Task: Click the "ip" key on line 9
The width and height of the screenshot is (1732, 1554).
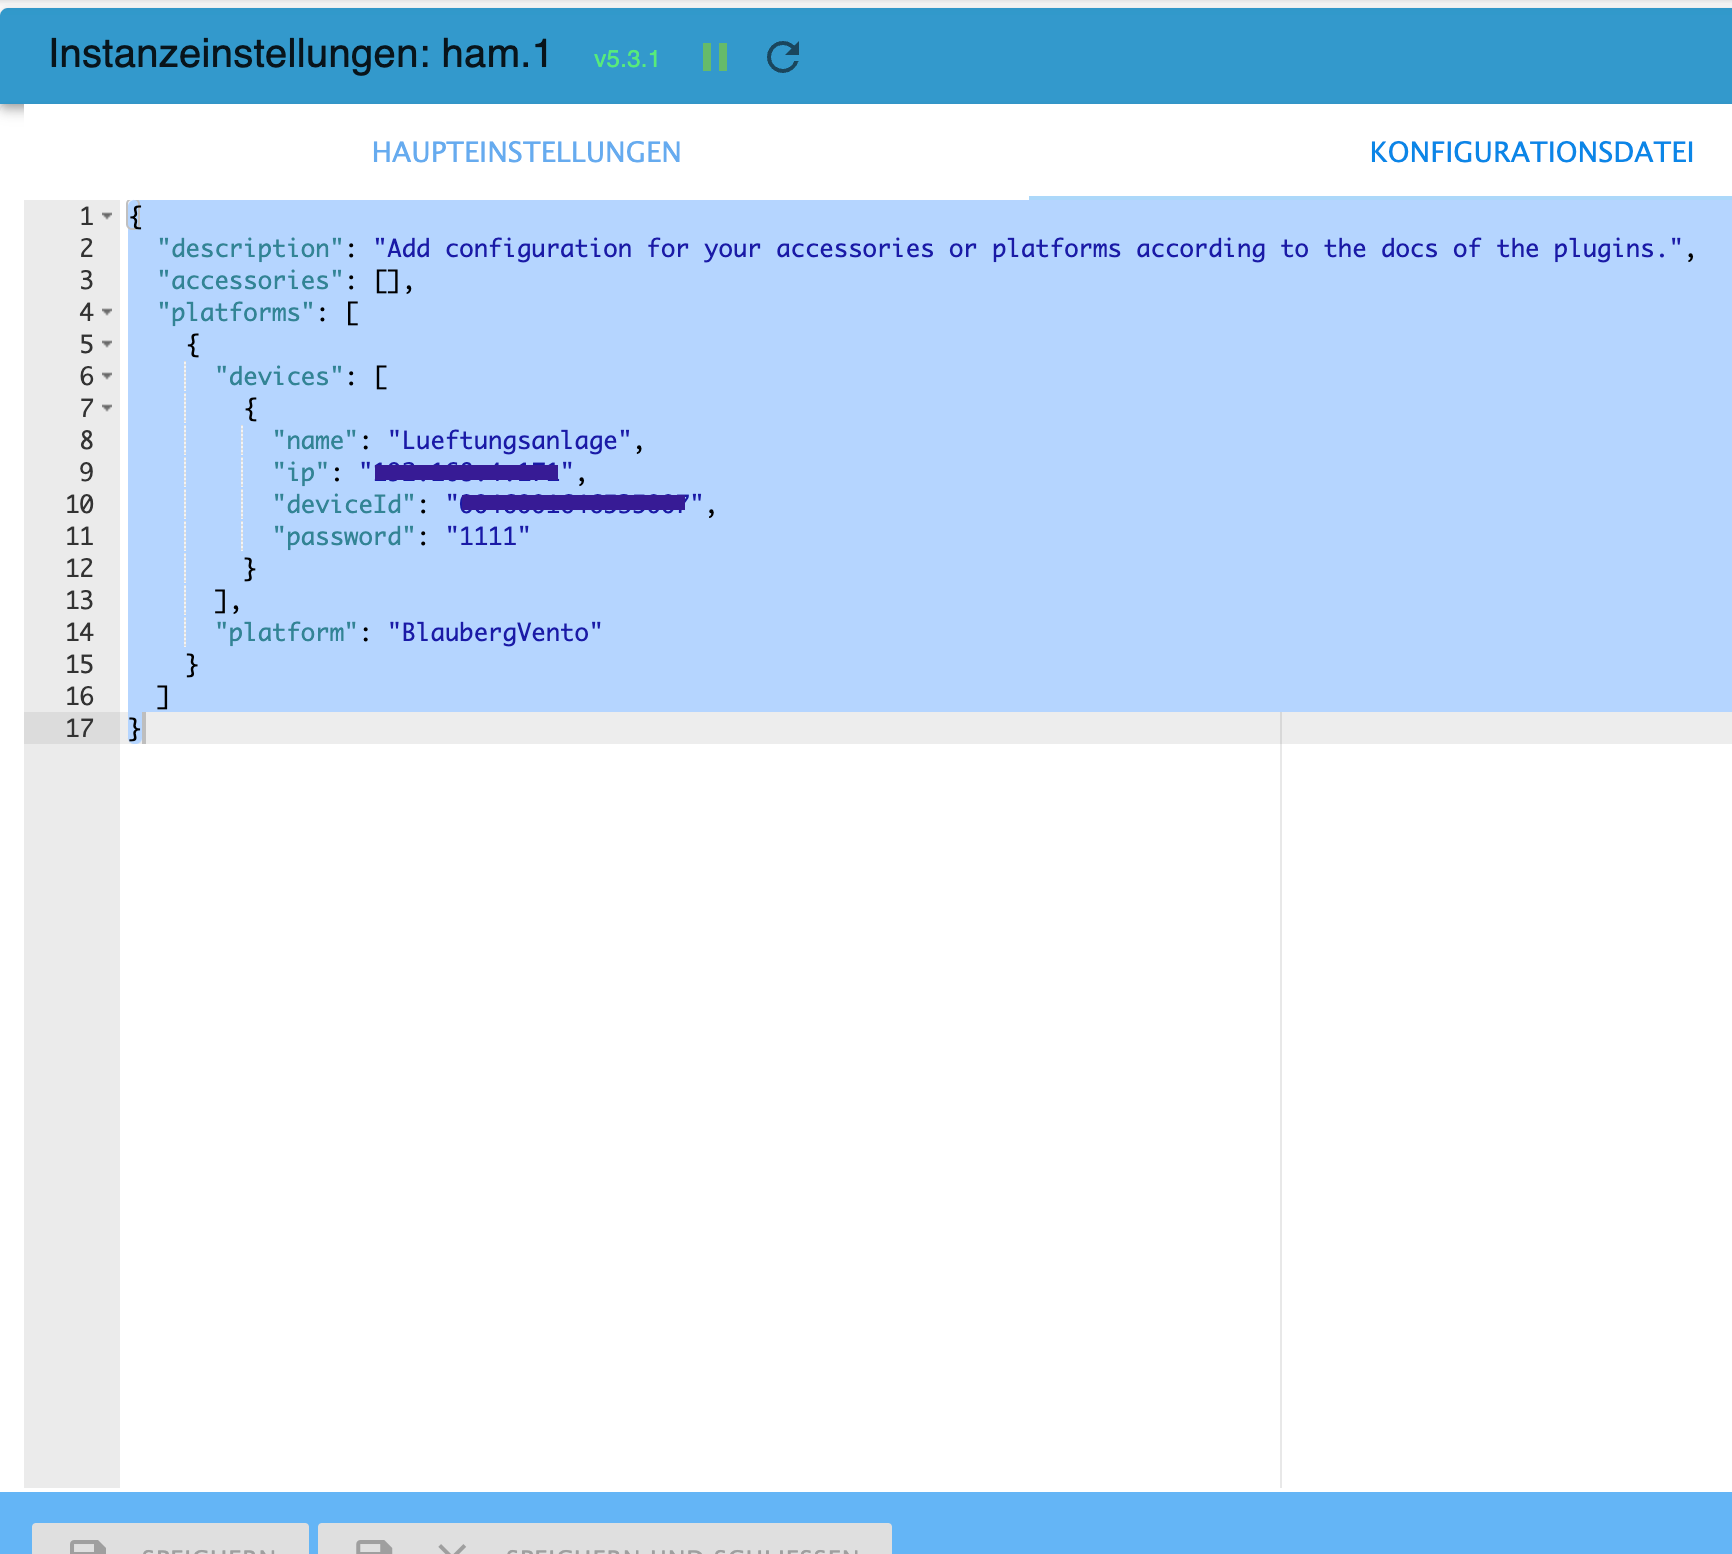Action: pyautogui.click(x=301, y=472)
